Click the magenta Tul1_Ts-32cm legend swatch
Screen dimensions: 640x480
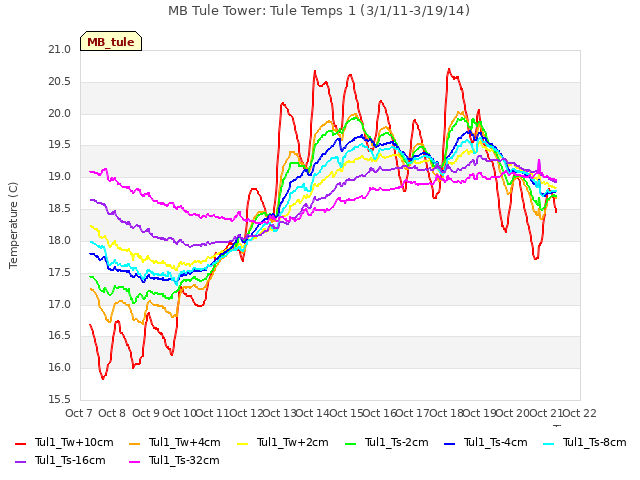point(134,461)
